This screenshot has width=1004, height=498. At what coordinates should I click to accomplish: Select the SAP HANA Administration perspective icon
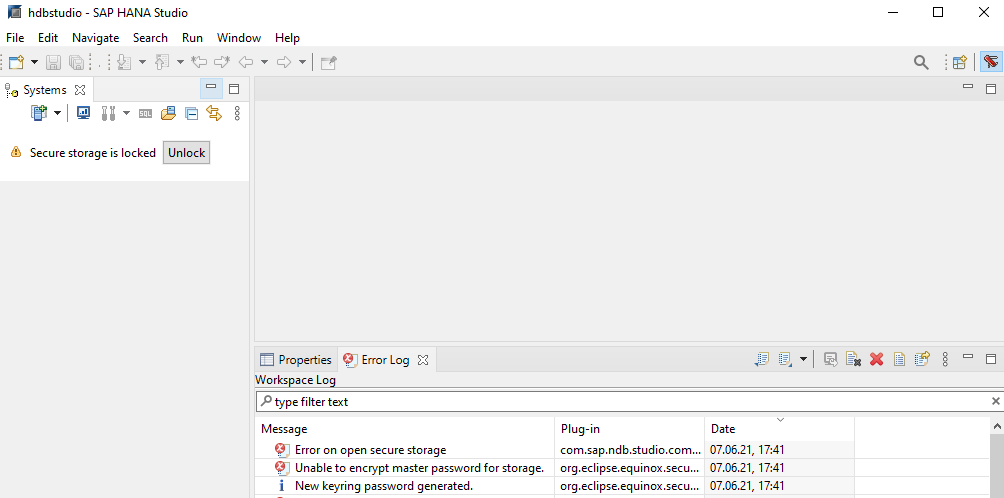[991, 62]
